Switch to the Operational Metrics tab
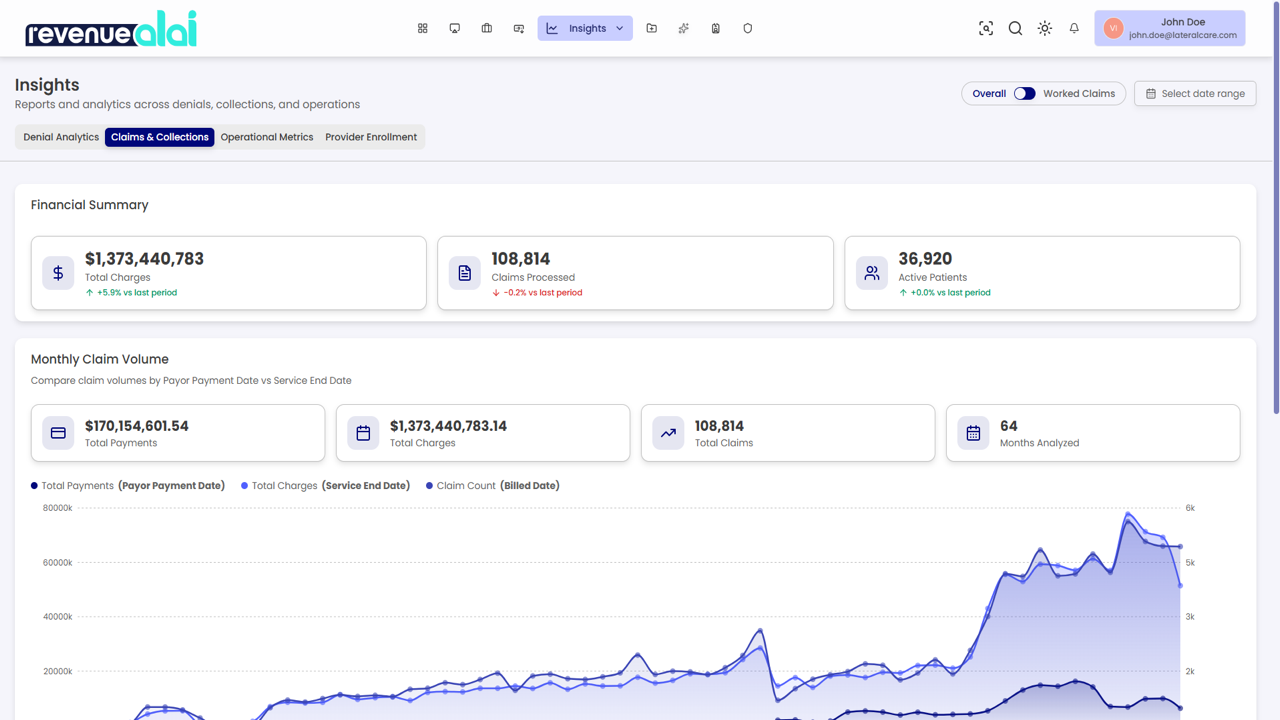The image size is (1280, 720). click(x=267, y=137)
